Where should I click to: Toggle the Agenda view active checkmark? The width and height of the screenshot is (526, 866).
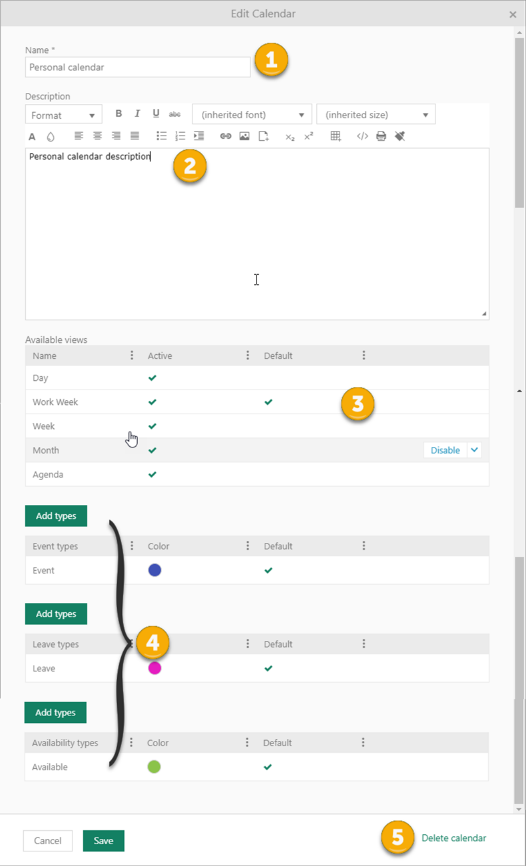(152, 474)
